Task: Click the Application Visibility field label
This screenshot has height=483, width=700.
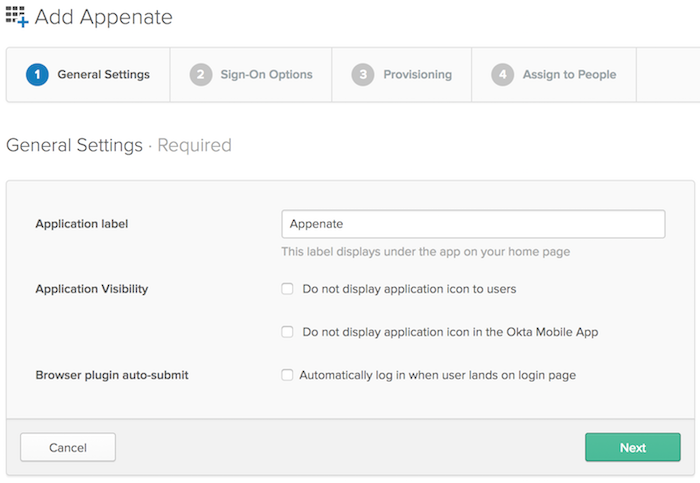Action: (x=91, y=289)
